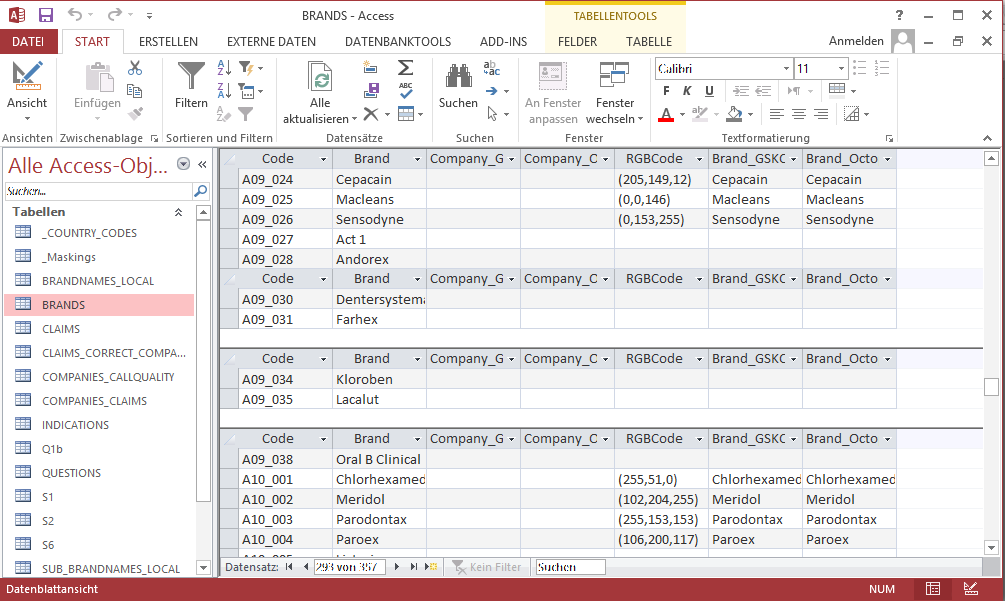Open the DATEI tab
1005x601 pixels.
point(28,42)
